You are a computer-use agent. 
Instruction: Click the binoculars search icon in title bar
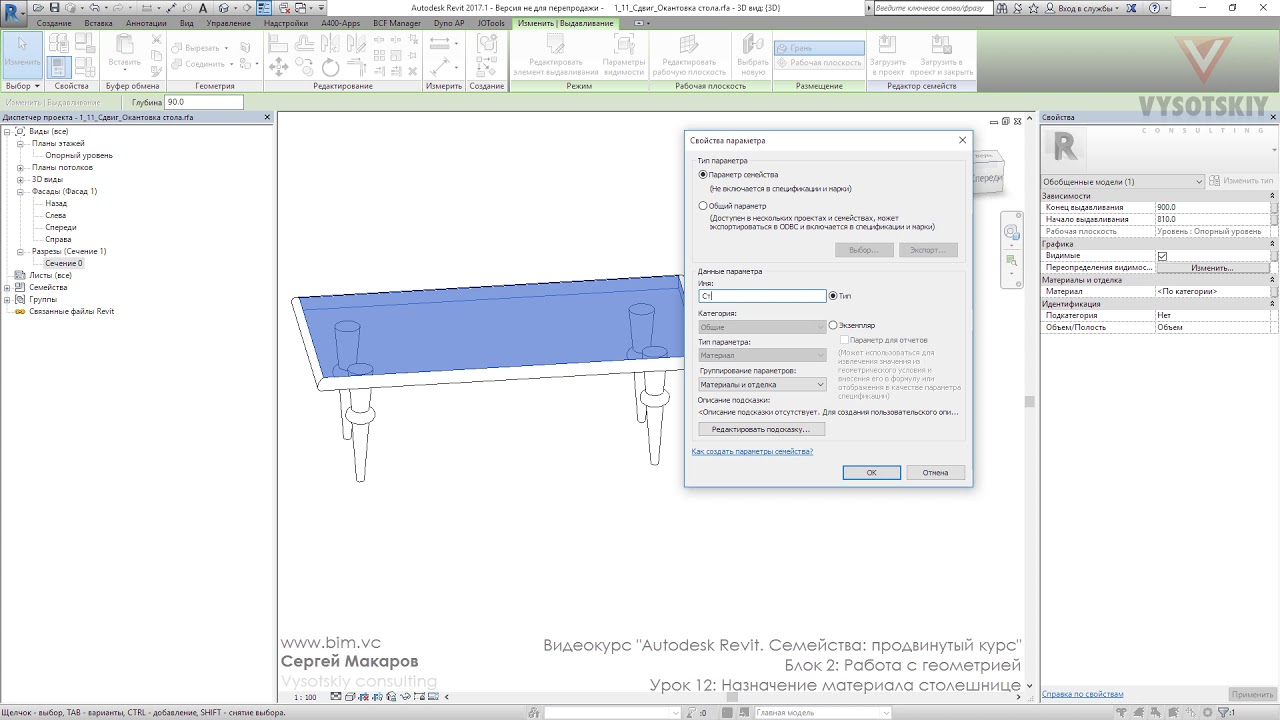point(1004,8)
